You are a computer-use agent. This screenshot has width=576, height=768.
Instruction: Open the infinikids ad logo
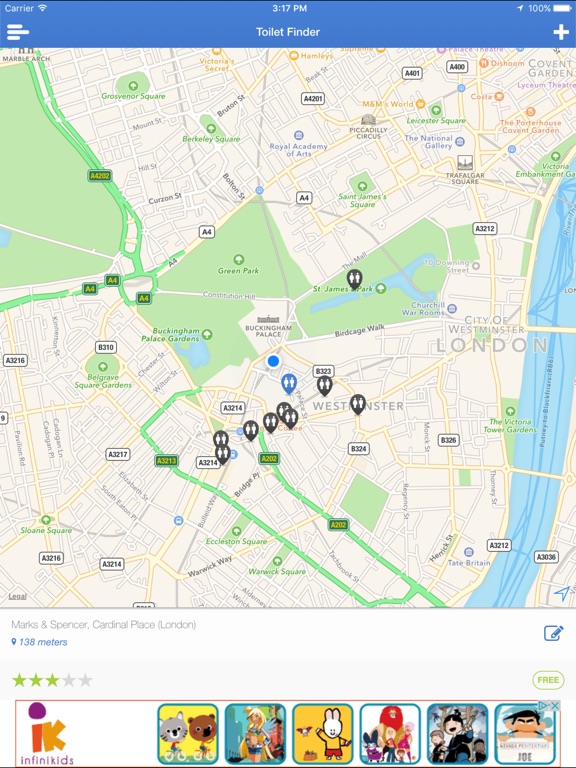click(48, 734)
